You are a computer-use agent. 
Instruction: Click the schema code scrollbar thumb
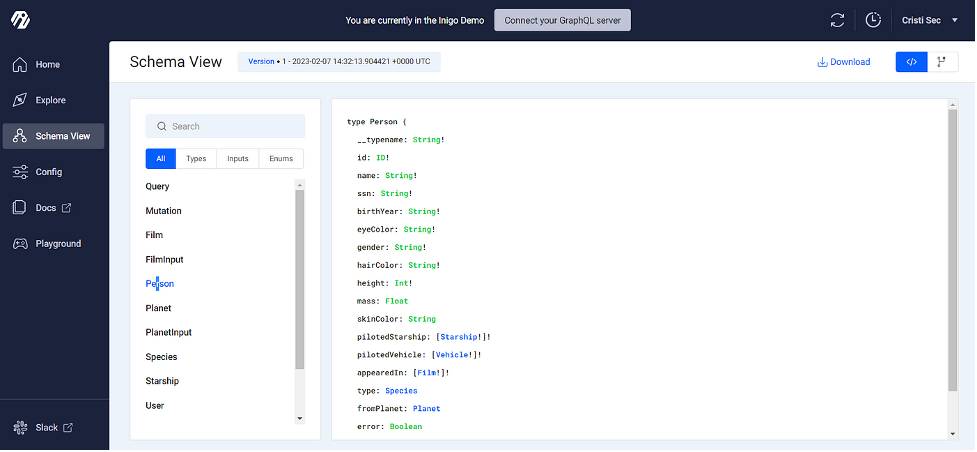pyautogui.click(x=953, y=249)
